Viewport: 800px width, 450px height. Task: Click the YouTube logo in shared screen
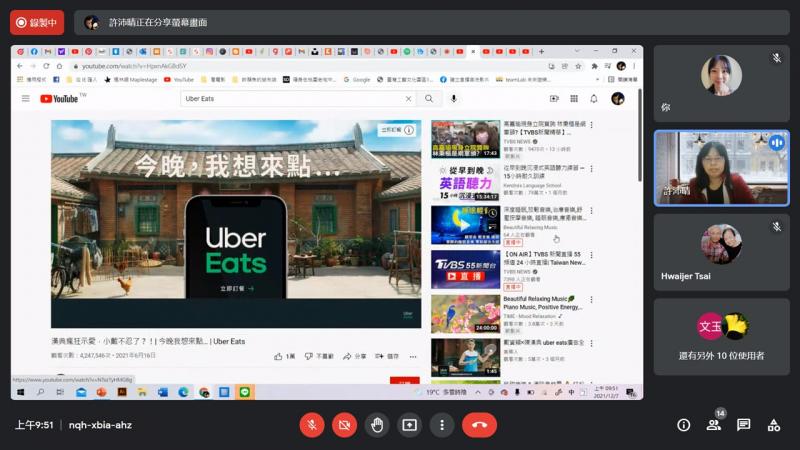(59, 98)
